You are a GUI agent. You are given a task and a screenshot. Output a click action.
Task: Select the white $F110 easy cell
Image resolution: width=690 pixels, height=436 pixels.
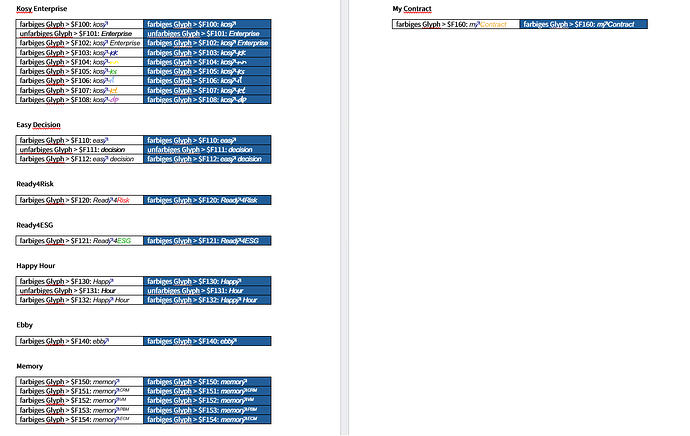80,140
